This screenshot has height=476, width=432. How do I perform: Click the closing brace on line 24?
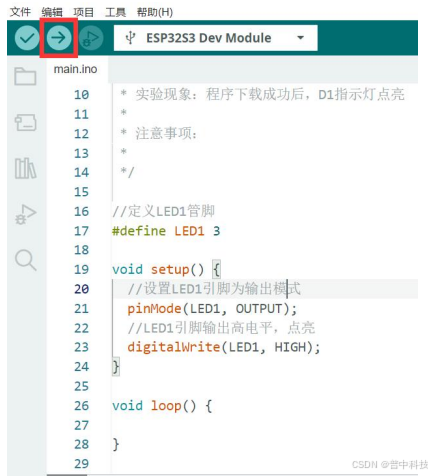click(116, 367)
